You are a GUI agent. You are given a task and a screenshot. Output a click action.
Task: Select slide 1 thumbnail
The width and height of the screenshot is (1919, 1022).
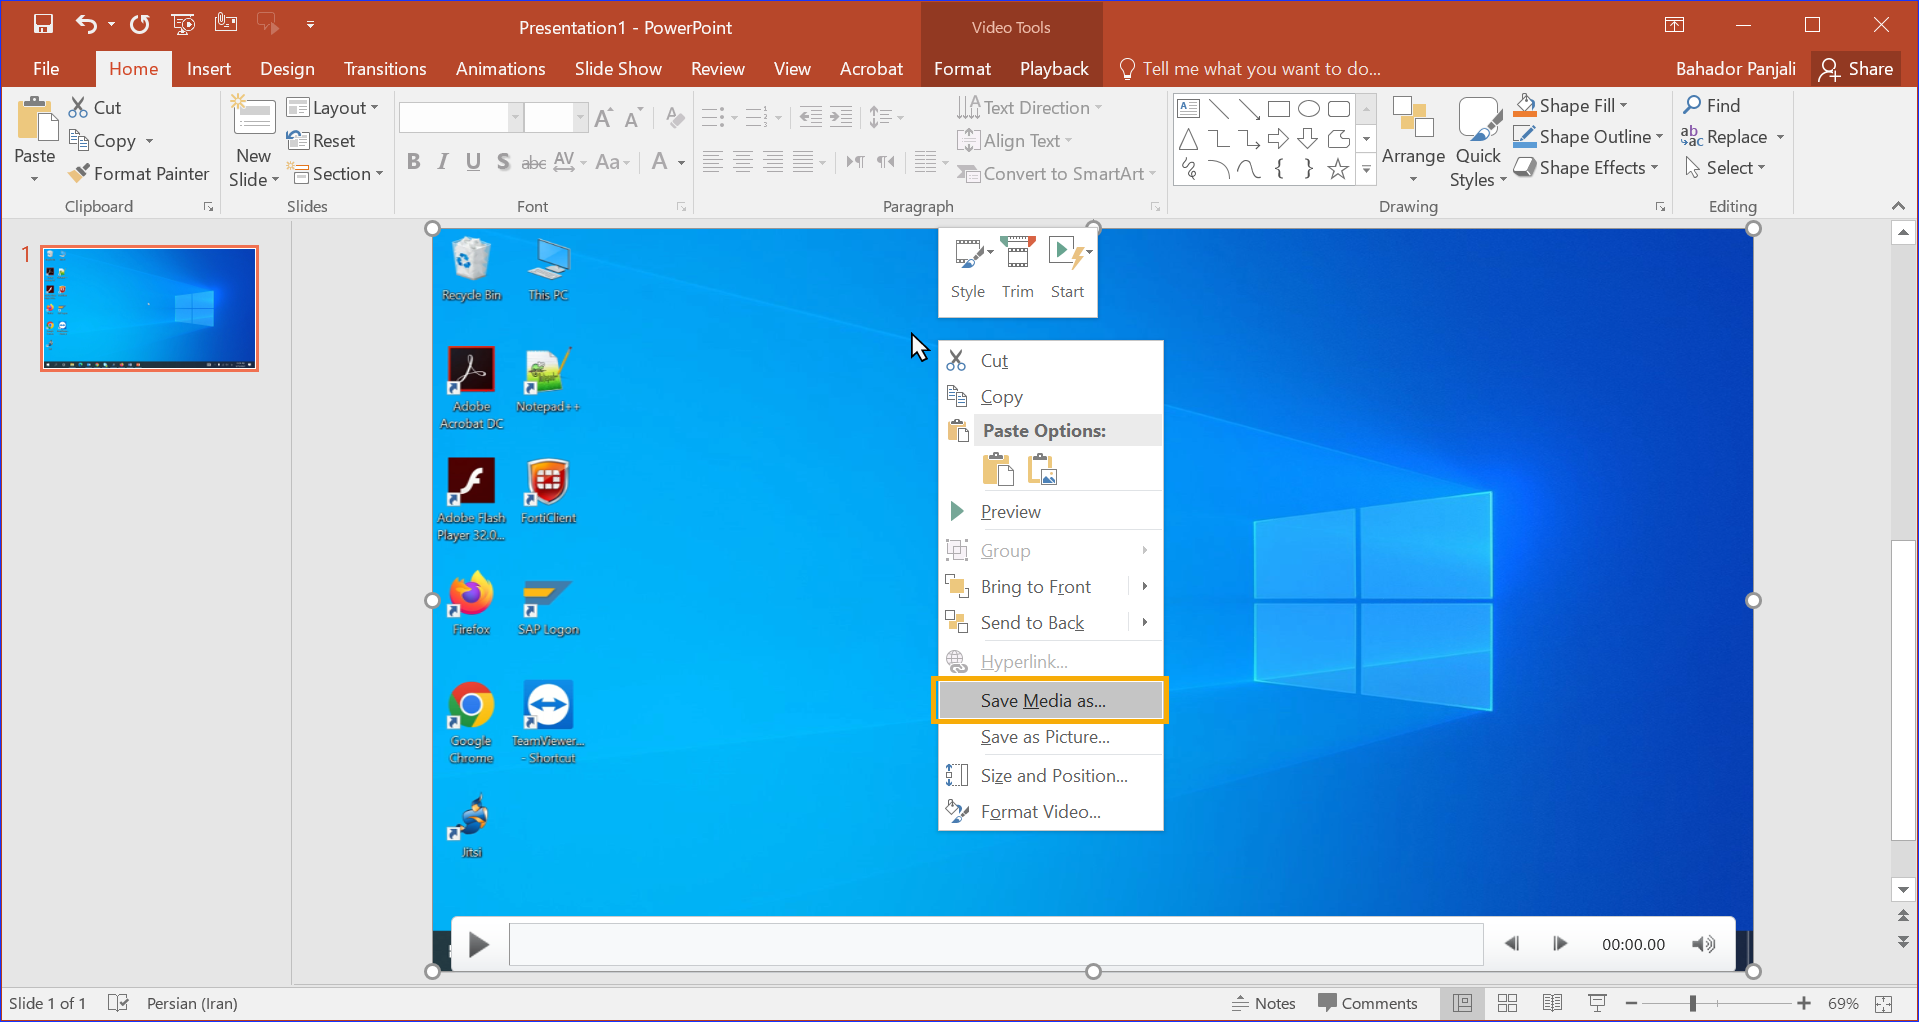coord(149,309)
